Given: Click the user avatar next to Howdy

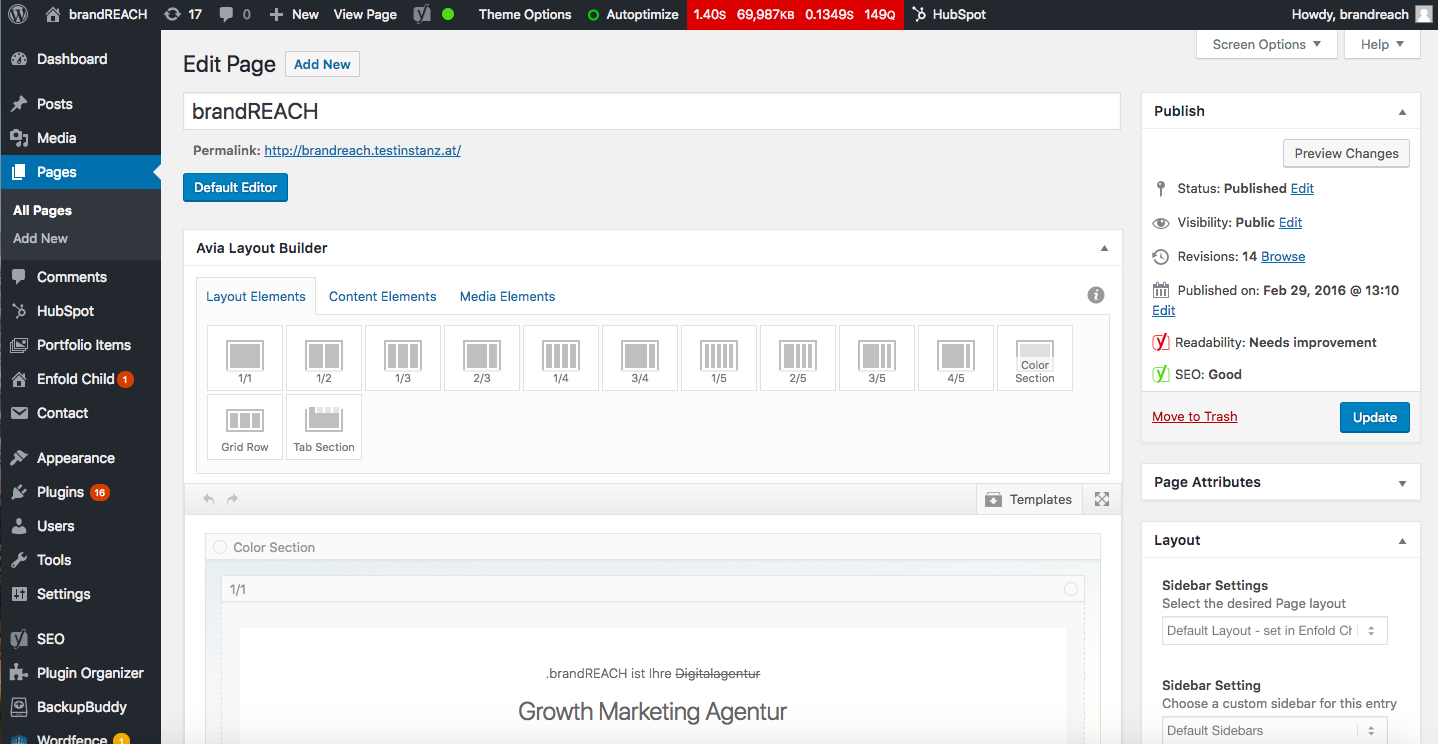Looking at the screenshot, I should point(1425,14).
